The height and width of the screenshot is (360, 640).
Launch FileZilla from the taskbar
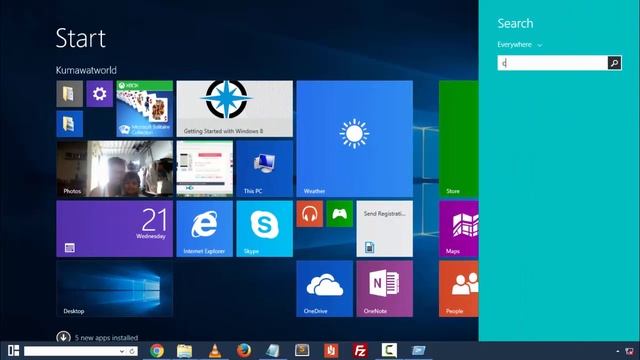(360, 351)
